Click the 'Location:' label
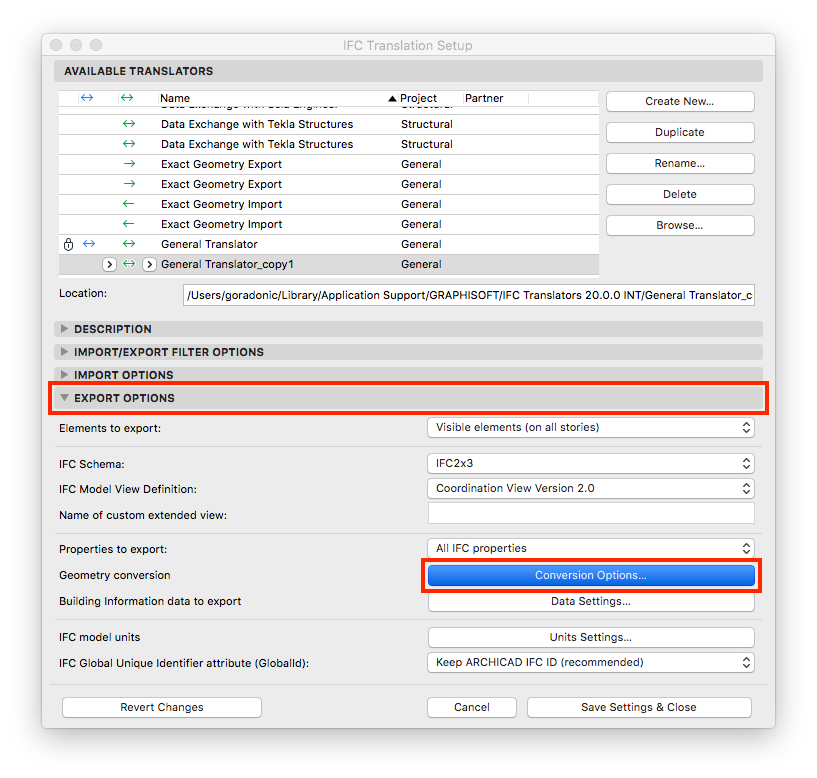The height and width of the screenshot is (778, 817). click(83, 293)
